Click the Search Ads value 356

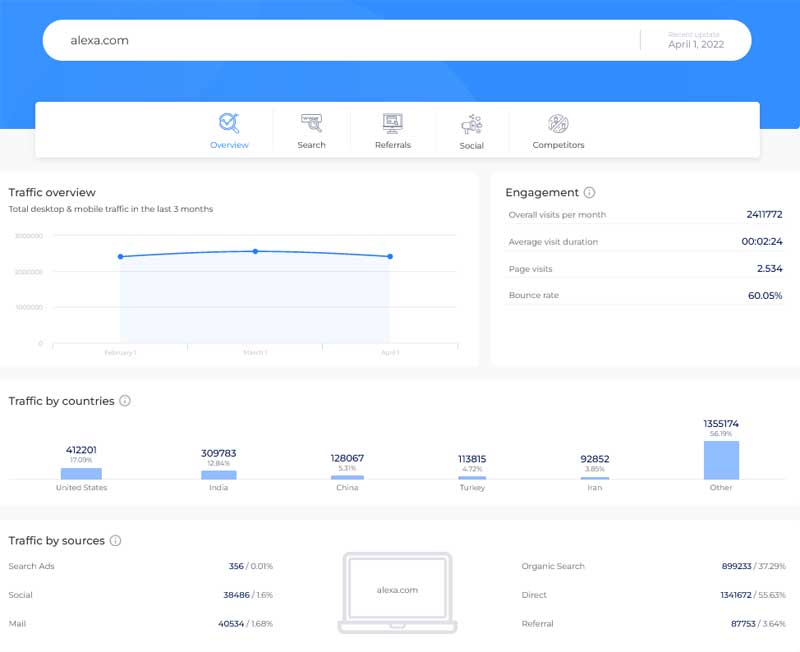(236, 566)
